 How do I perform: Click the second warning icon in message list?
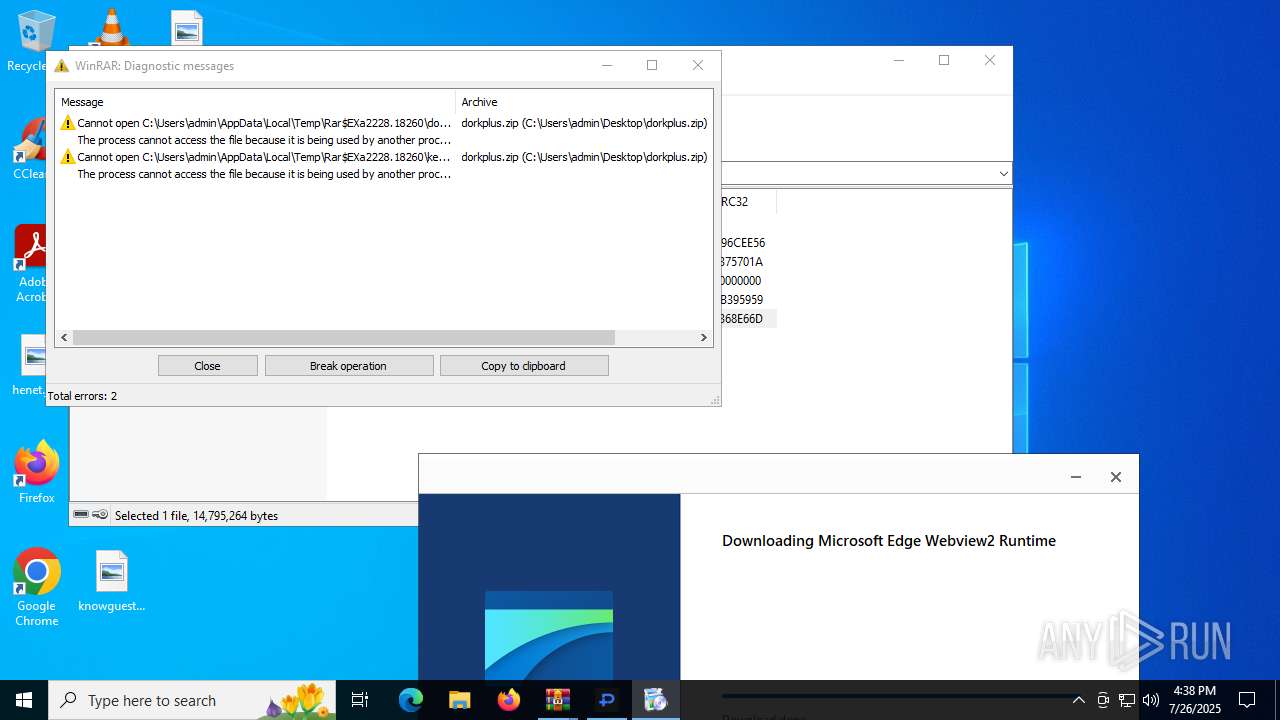tap(68, 157)
